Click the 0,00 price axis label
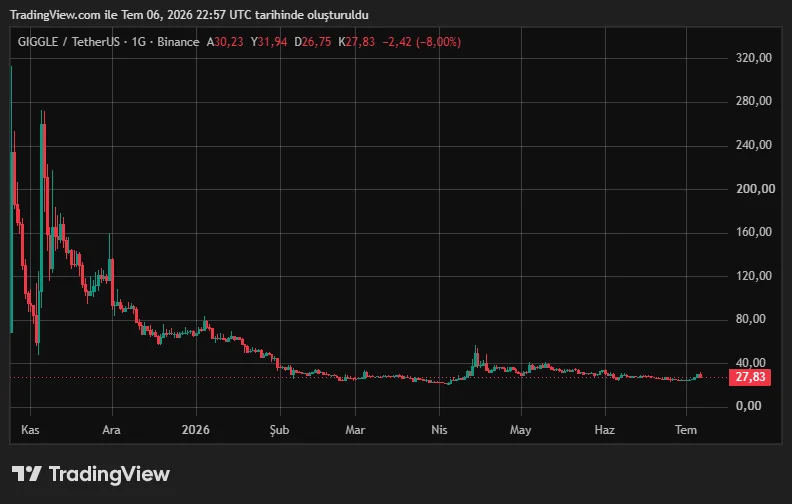 tap(749, 406)
